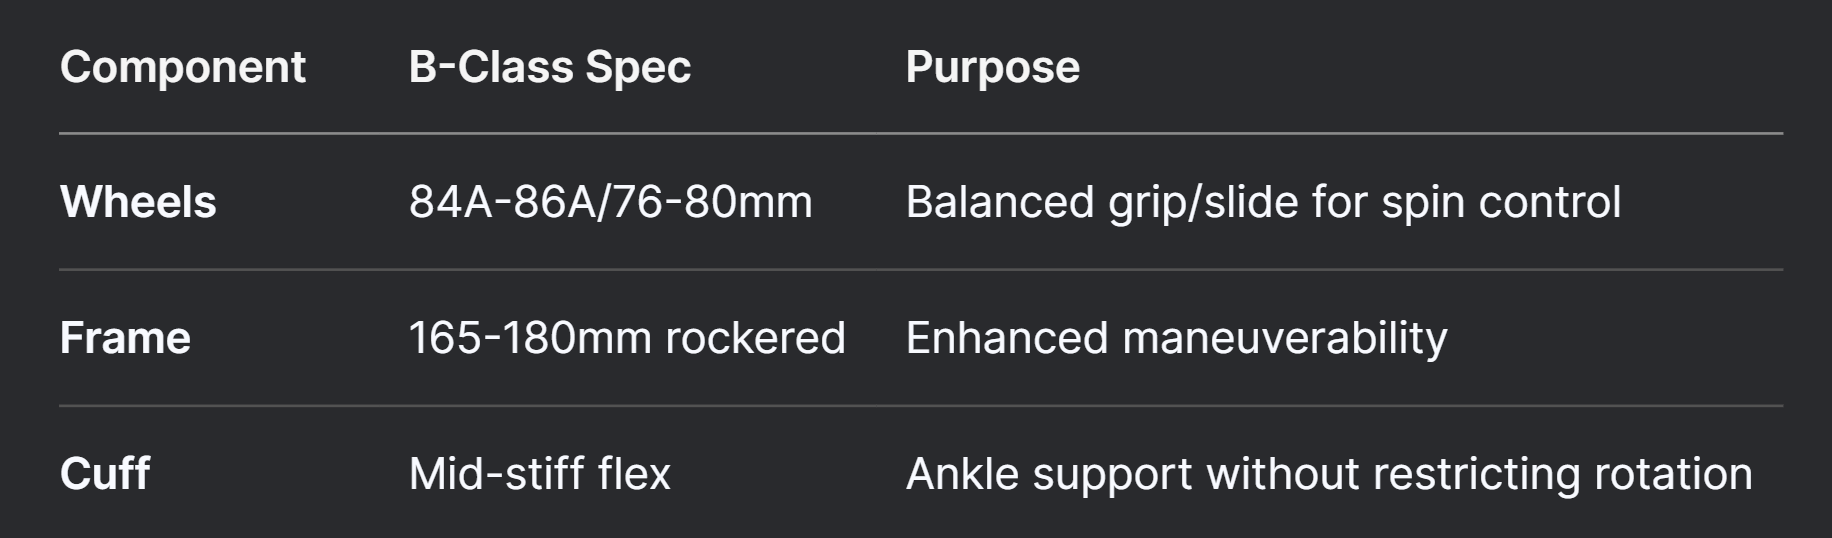Click the Mid-stiff flex spec cell
Image resolution: width=1832 pixels, height=538 pixels.
pos(540,473)
